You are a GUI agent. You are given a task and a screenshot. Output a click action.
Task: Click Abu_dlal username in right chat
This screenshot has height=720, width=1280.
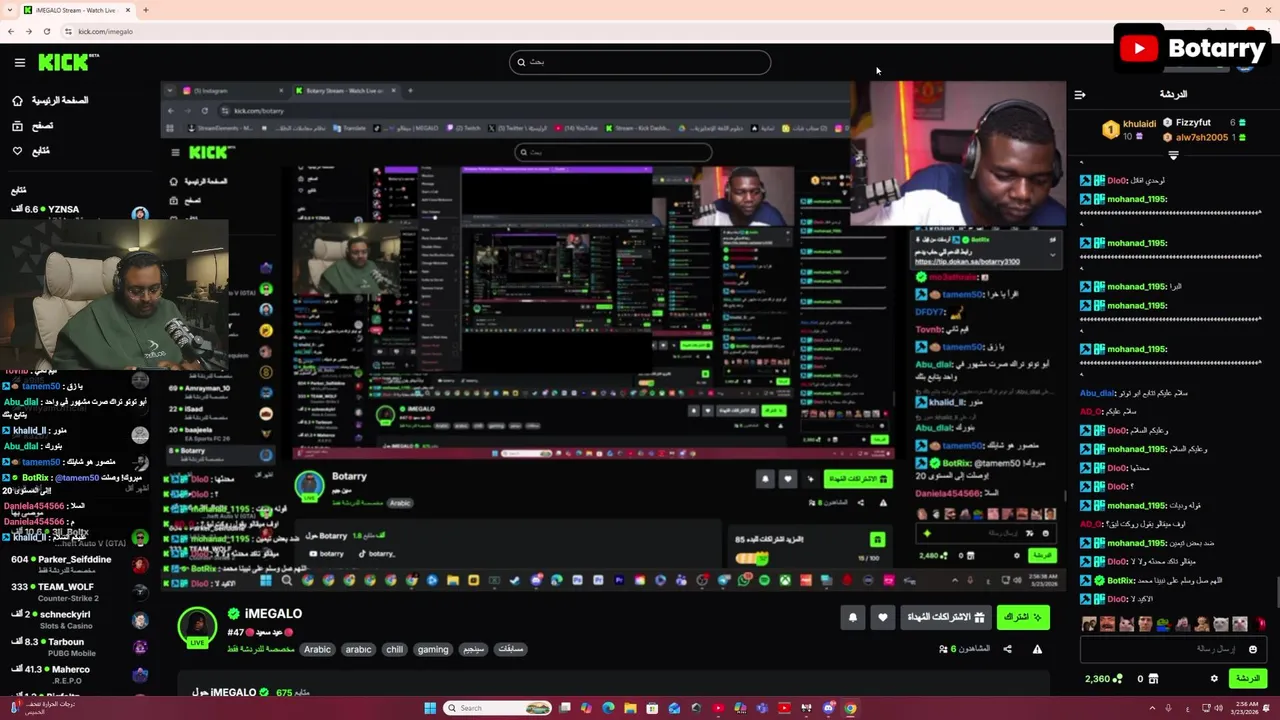click(x=1097, y=393)
